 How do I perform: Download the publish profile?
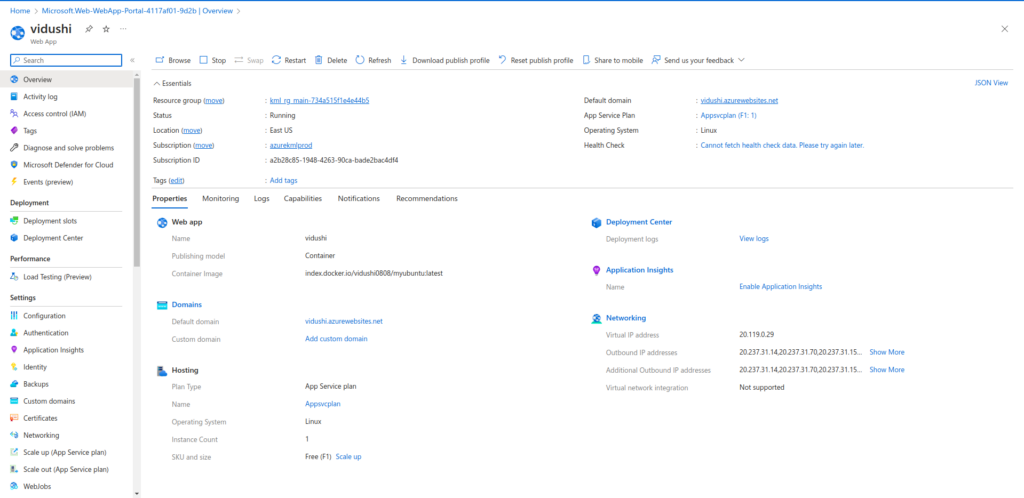(444, 60)
